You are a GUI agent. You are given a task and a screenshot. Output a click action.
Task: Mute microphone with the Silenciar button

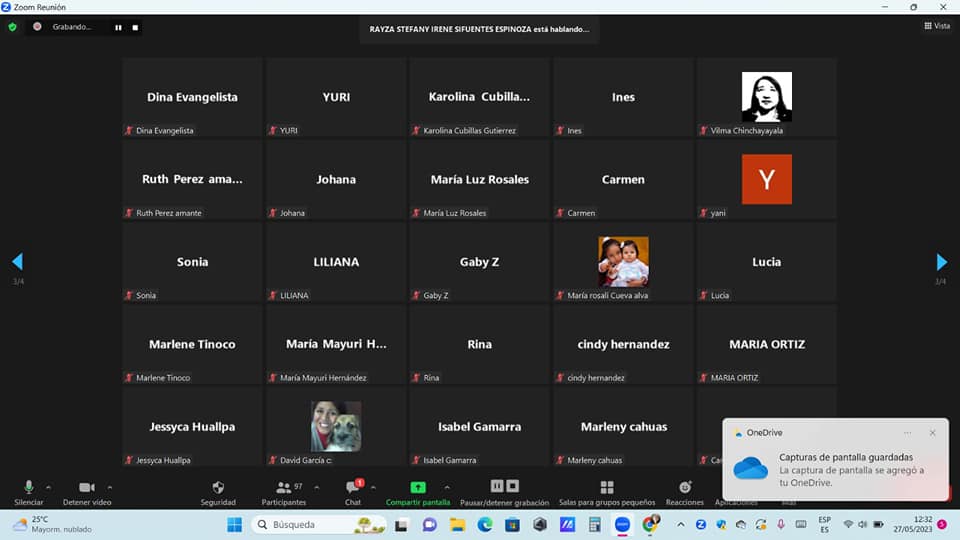(28, 489)
